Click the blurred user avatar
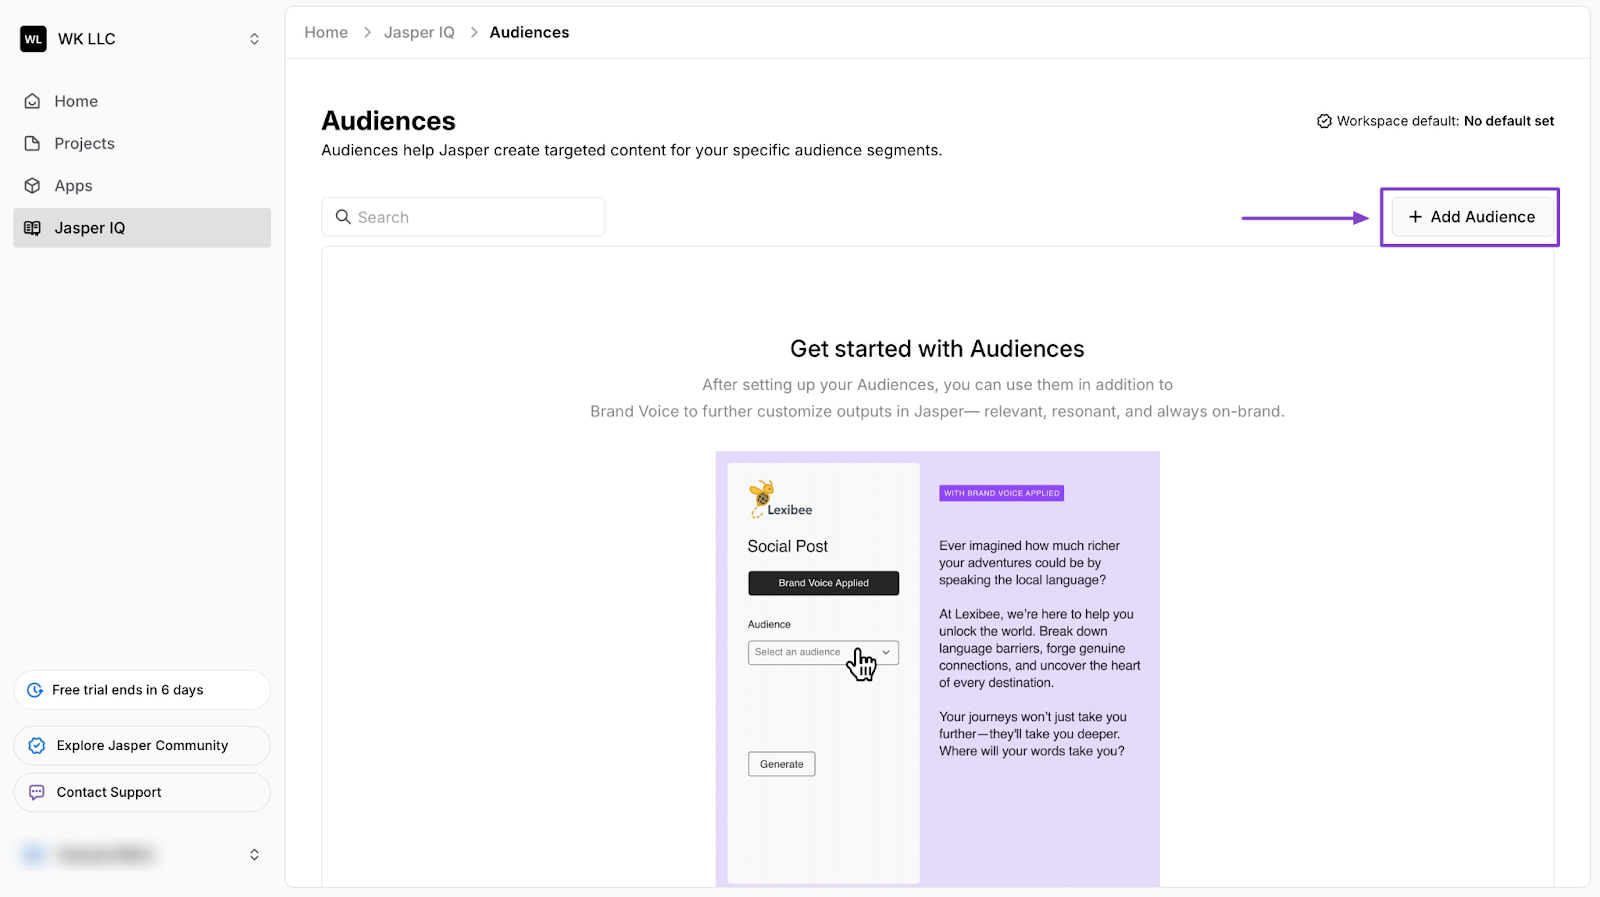Screen dimensions: 1600x897 33,855
